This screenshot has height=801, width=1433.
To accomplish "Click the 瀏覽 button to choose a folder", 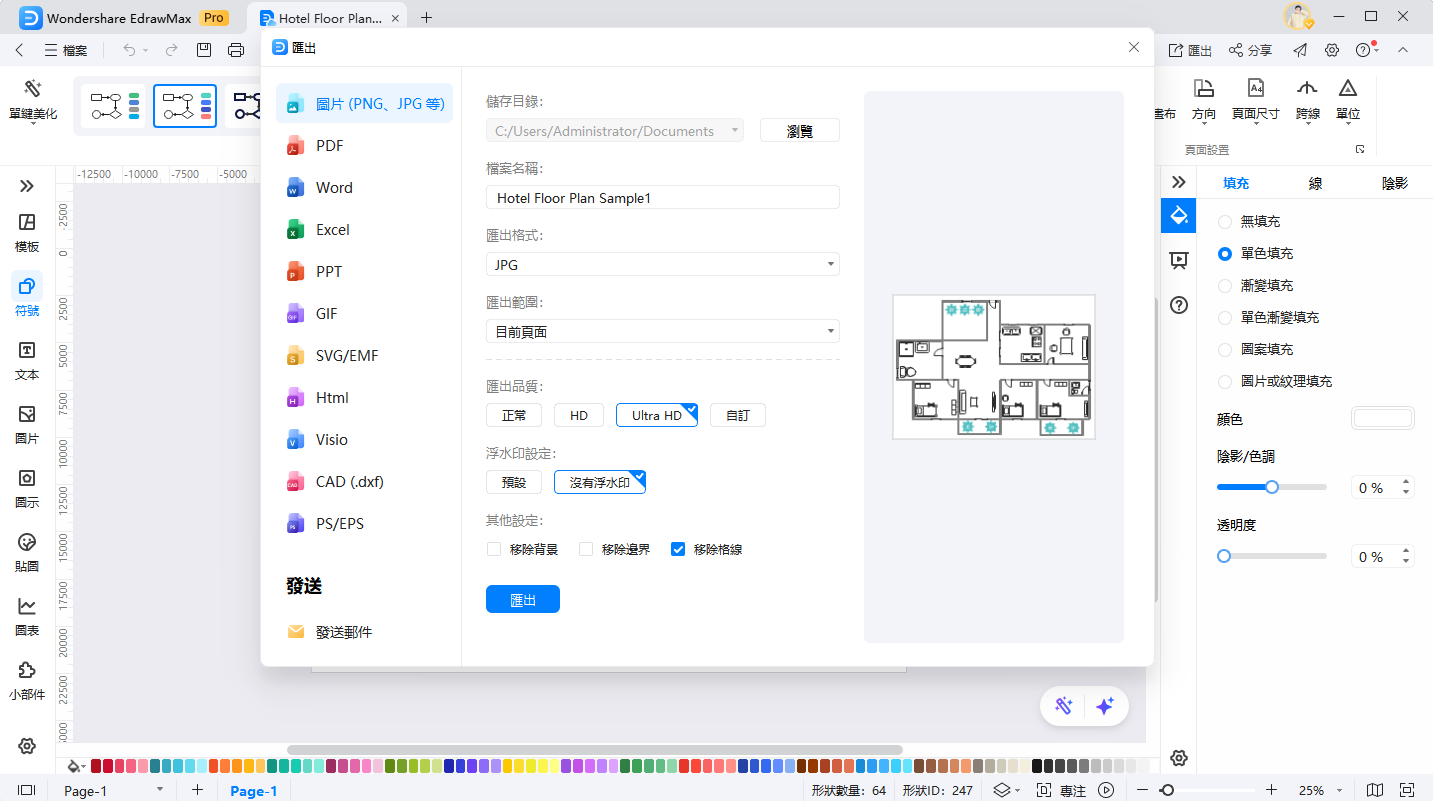I will [799, 130].
